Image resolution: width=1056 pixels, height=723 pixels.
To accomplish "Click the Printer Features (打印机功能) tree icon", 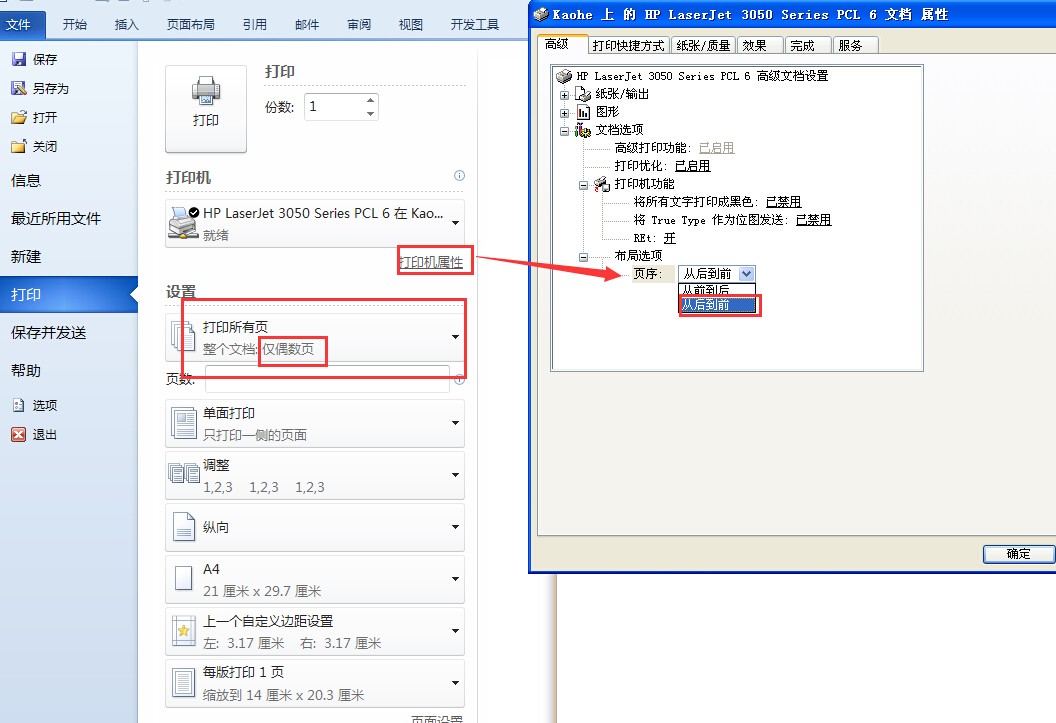I will (601, 184).
